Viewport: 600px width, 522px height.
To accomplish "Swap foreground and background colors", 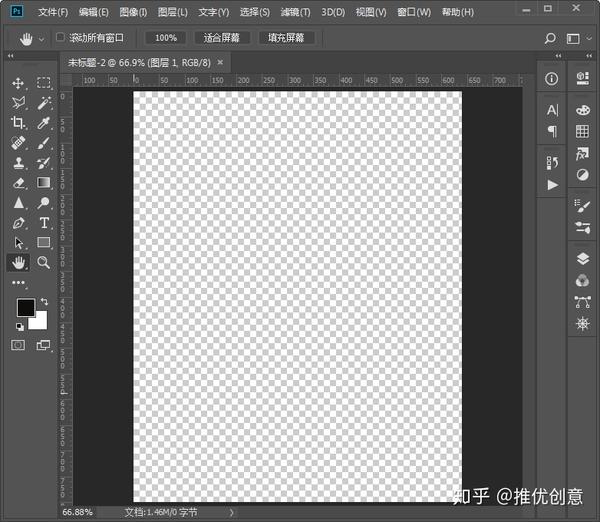I will (x=44, y=302).
